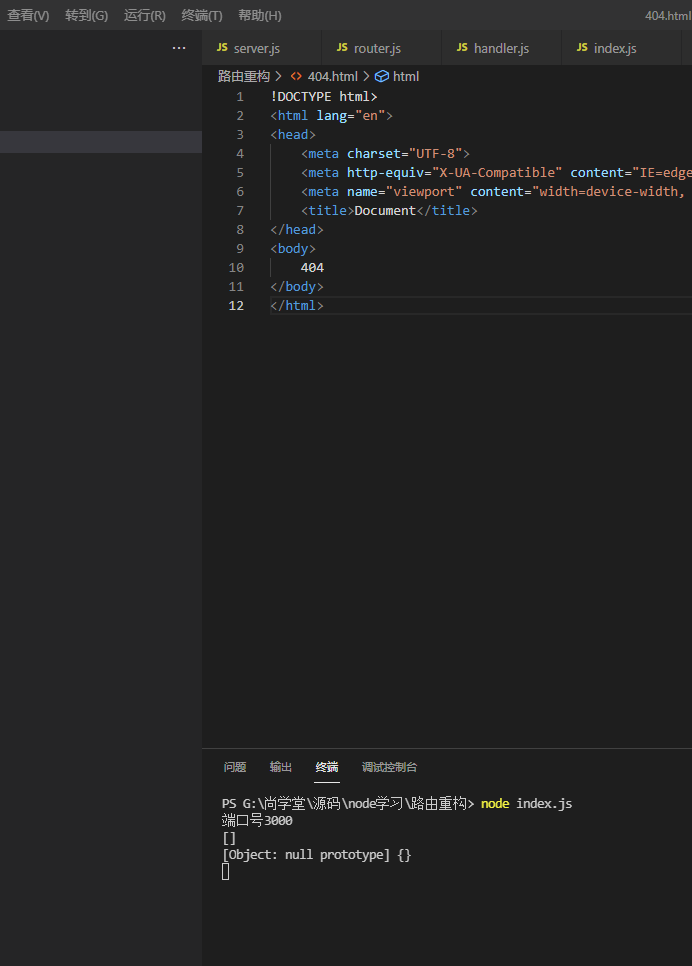This screenshot has width=692, height=966.
Task: Click the closing </body> tag
Action: pyautogui.click(x=296, y=286)
